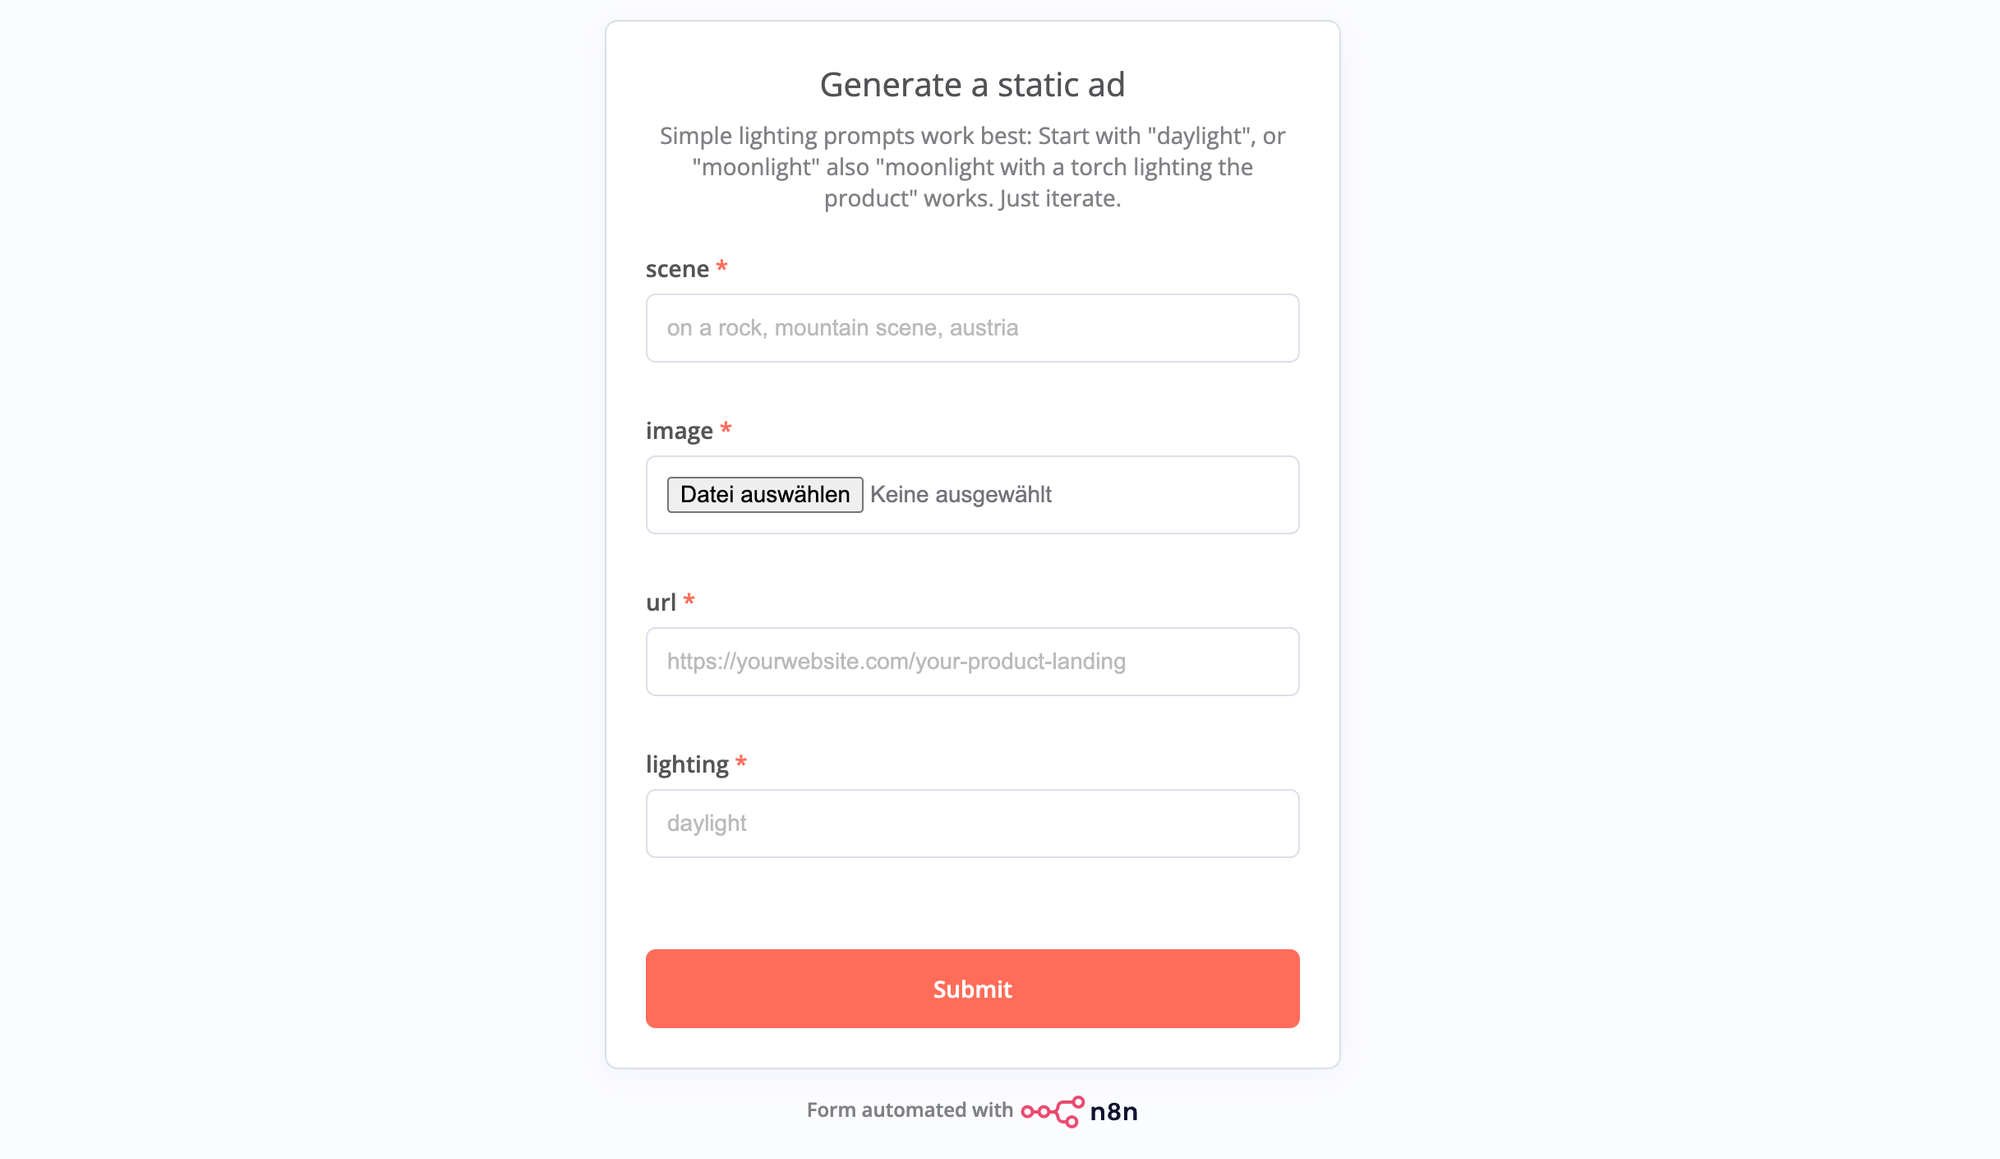Open file picker via Datei auswählen
The height and width of the screenshot is (1159, 2000).
(765, 495)
